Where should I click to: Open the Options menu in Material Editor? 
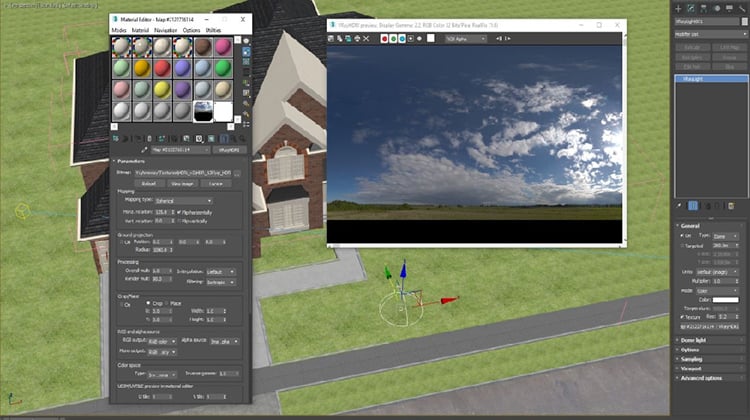[191, 30]
